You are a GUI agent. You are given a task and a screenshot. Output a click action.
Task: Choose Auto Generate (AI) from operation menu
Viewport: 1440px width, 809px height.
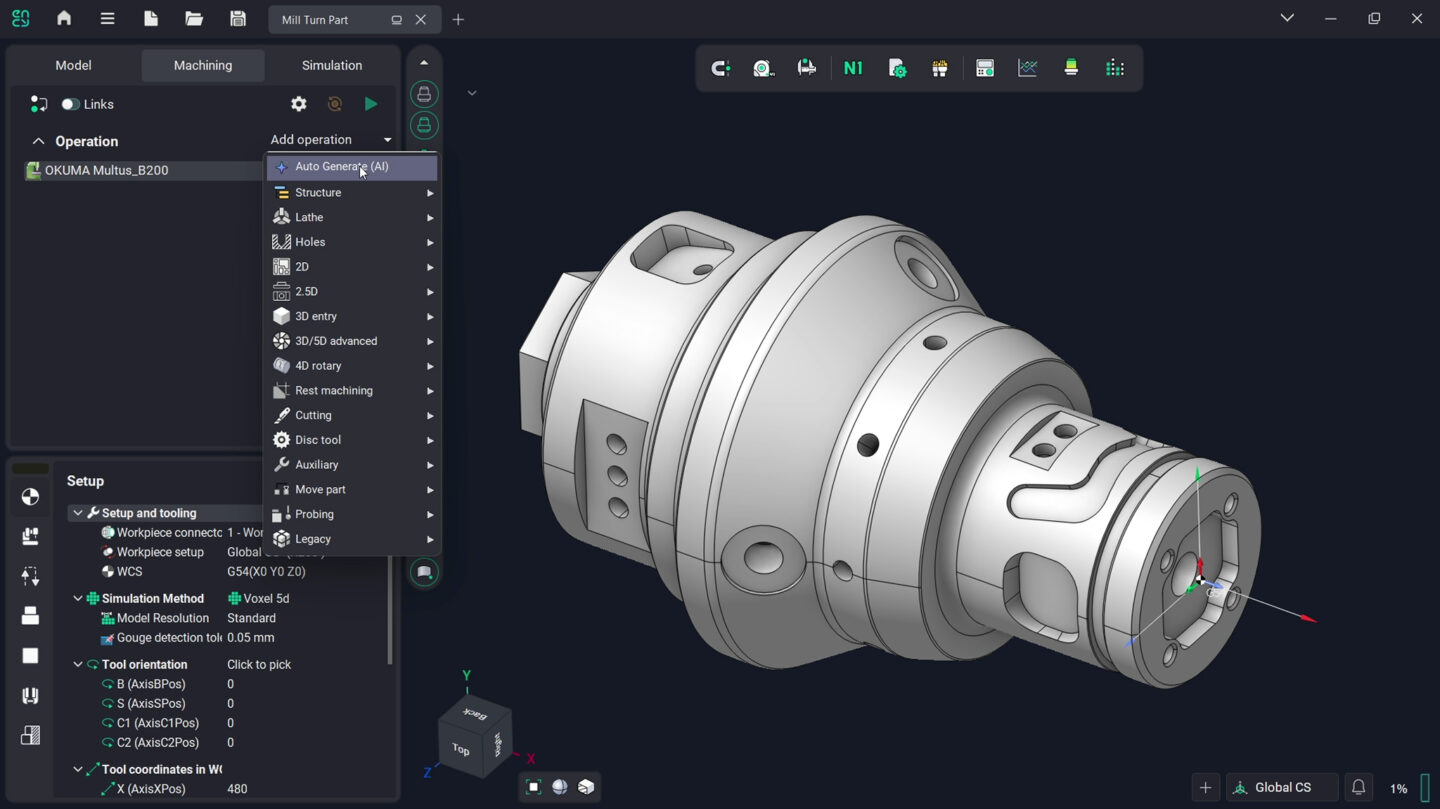[345, 166]
